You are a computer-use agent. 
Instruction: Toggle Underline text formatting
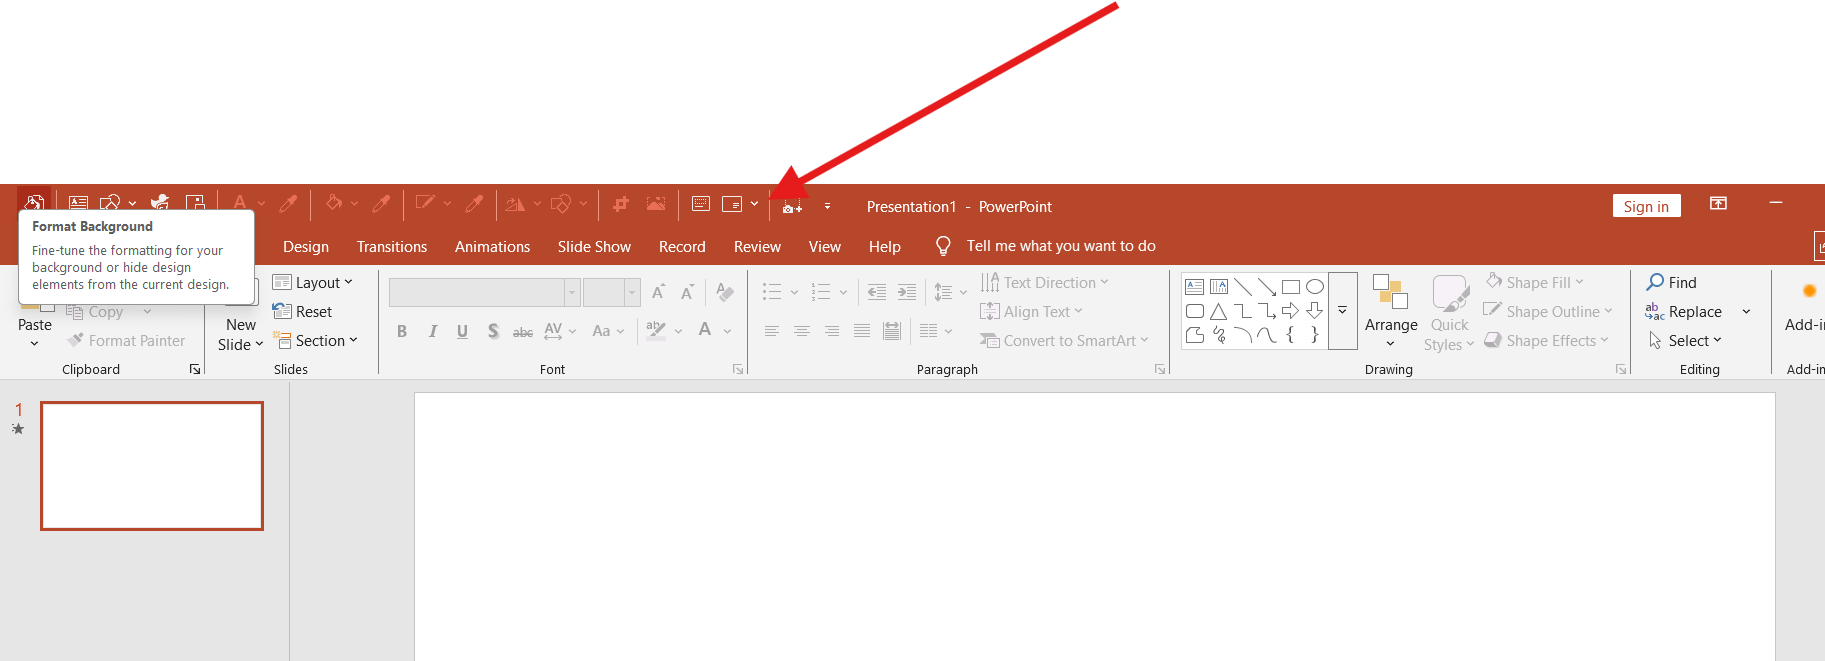[462, 331]
